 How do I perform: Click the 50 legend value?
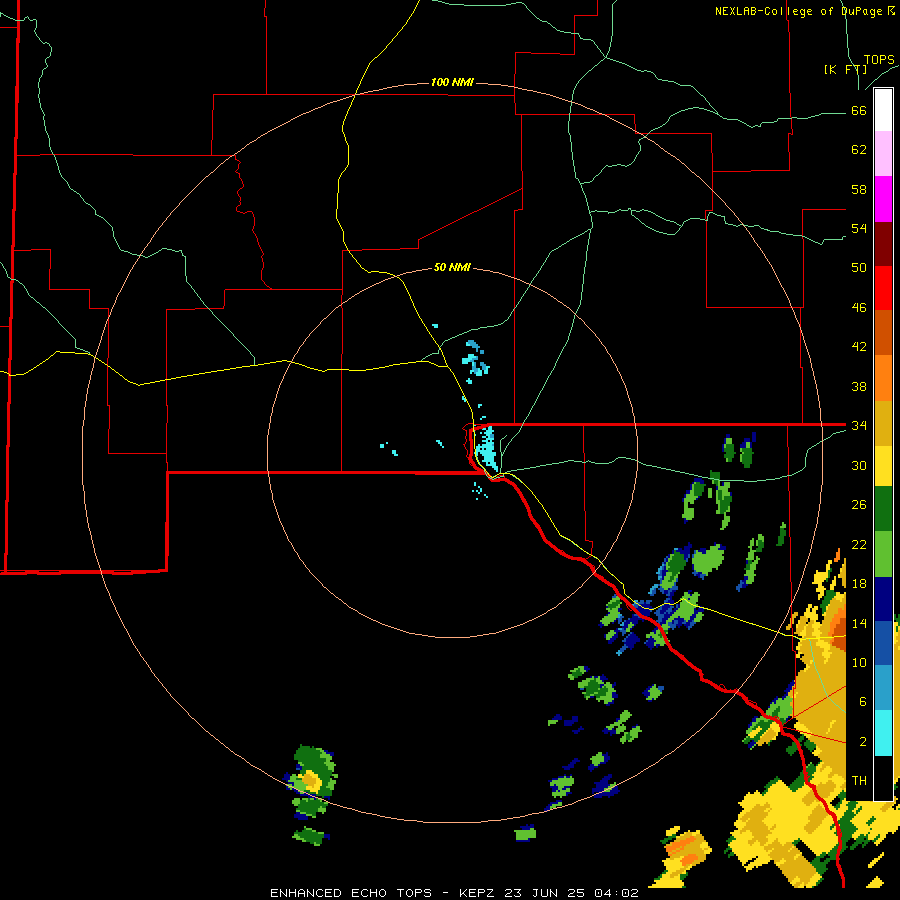pos(859,268)
